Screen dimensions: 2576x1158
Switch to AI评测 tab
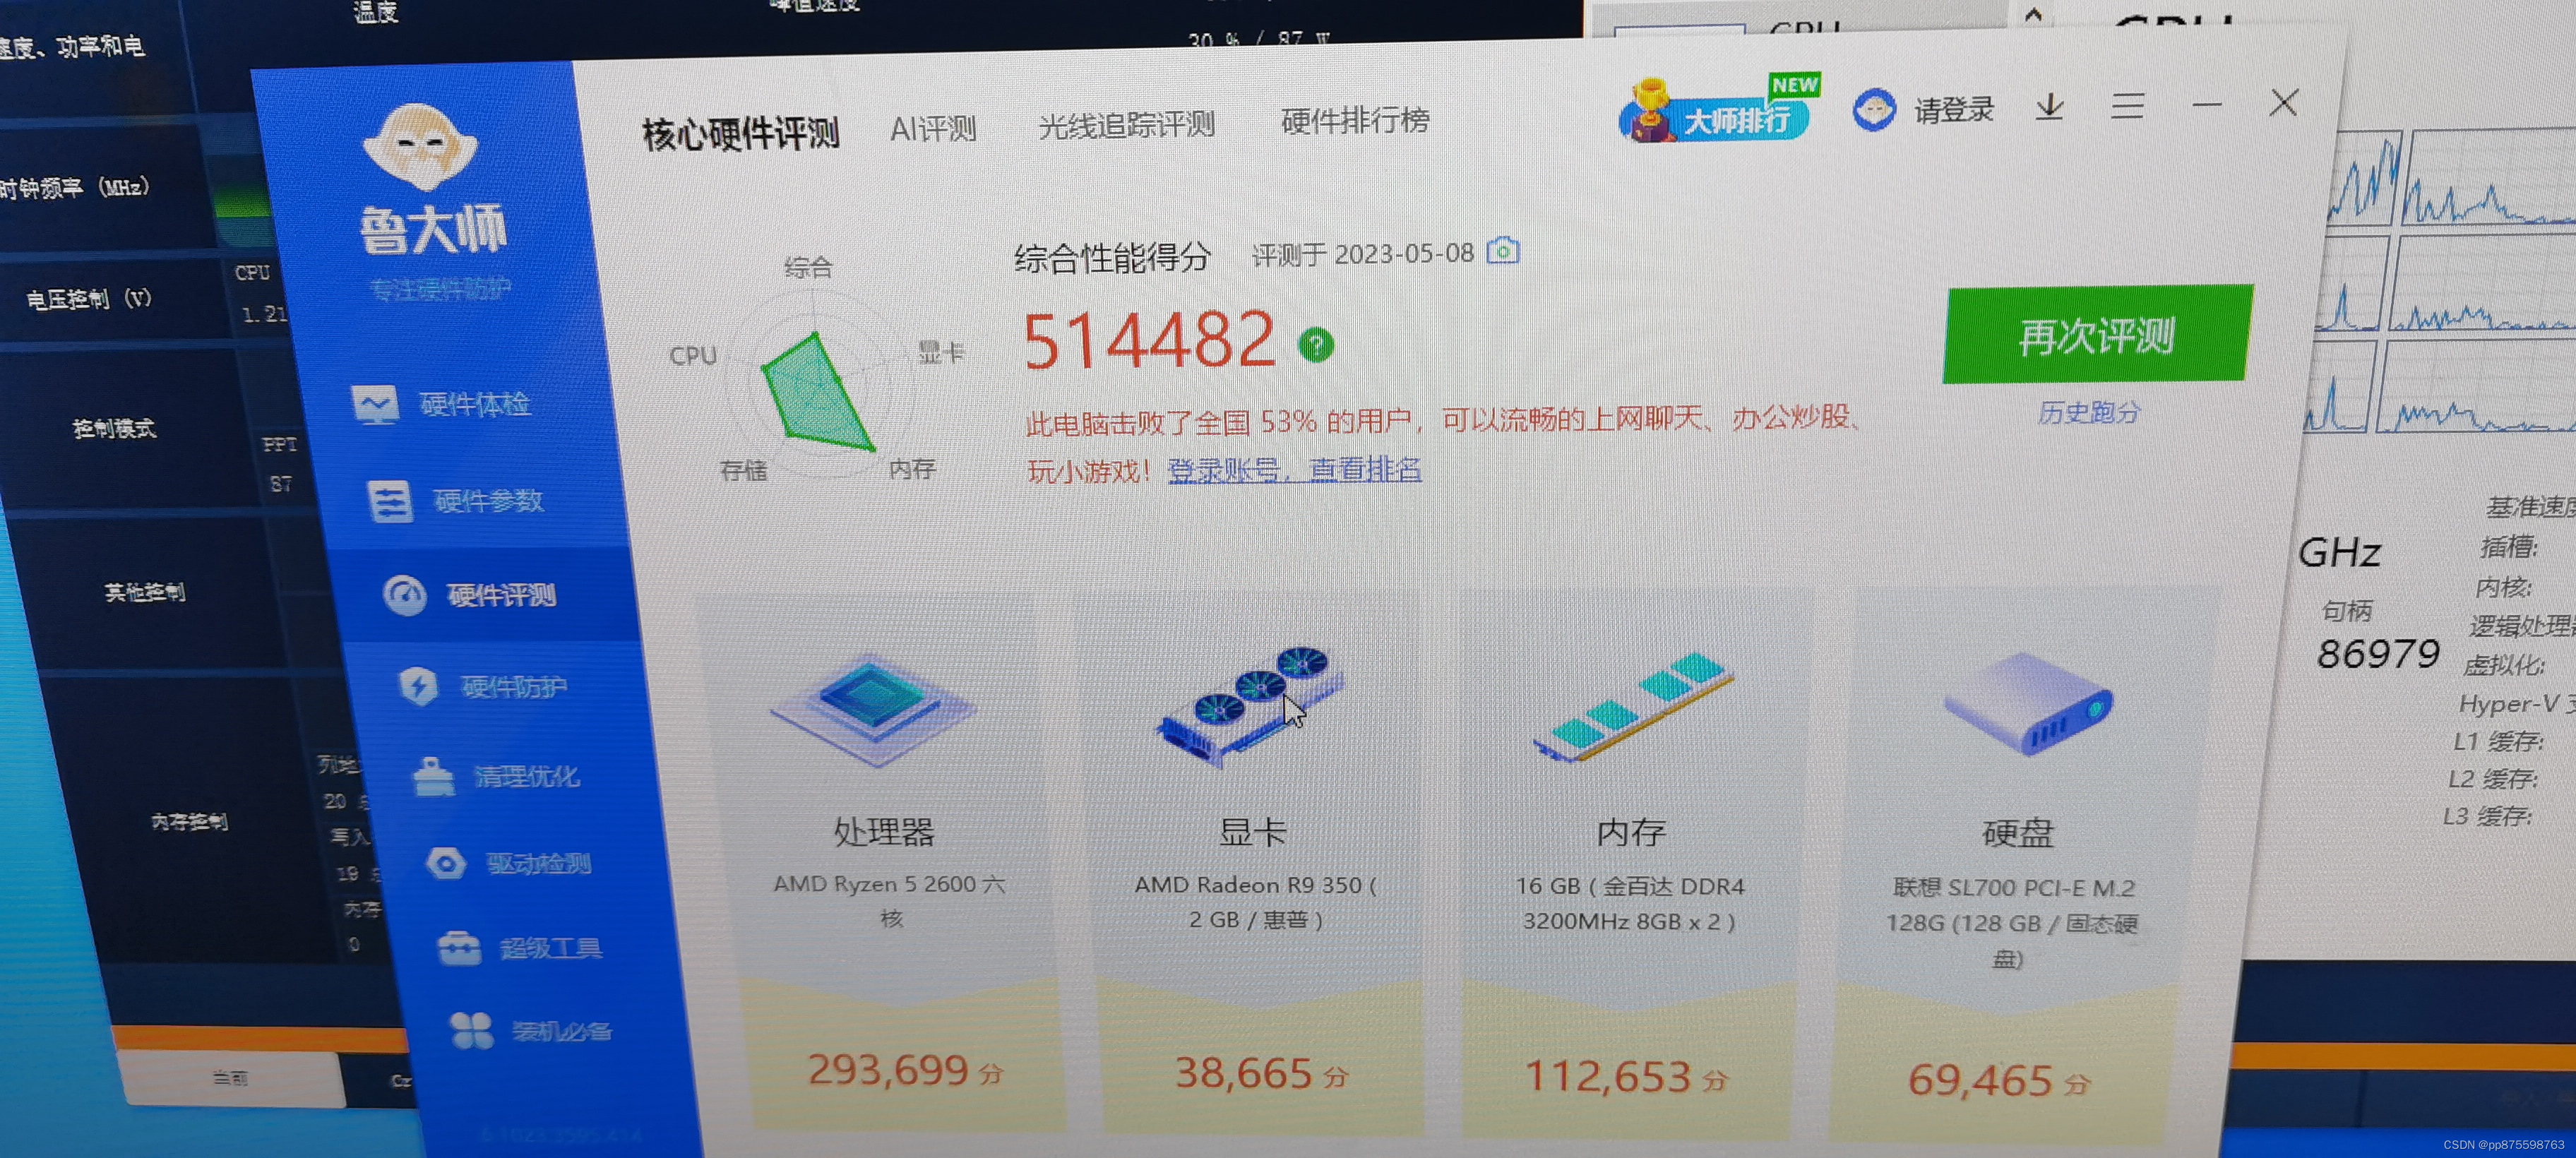click(x=933, y=128)
